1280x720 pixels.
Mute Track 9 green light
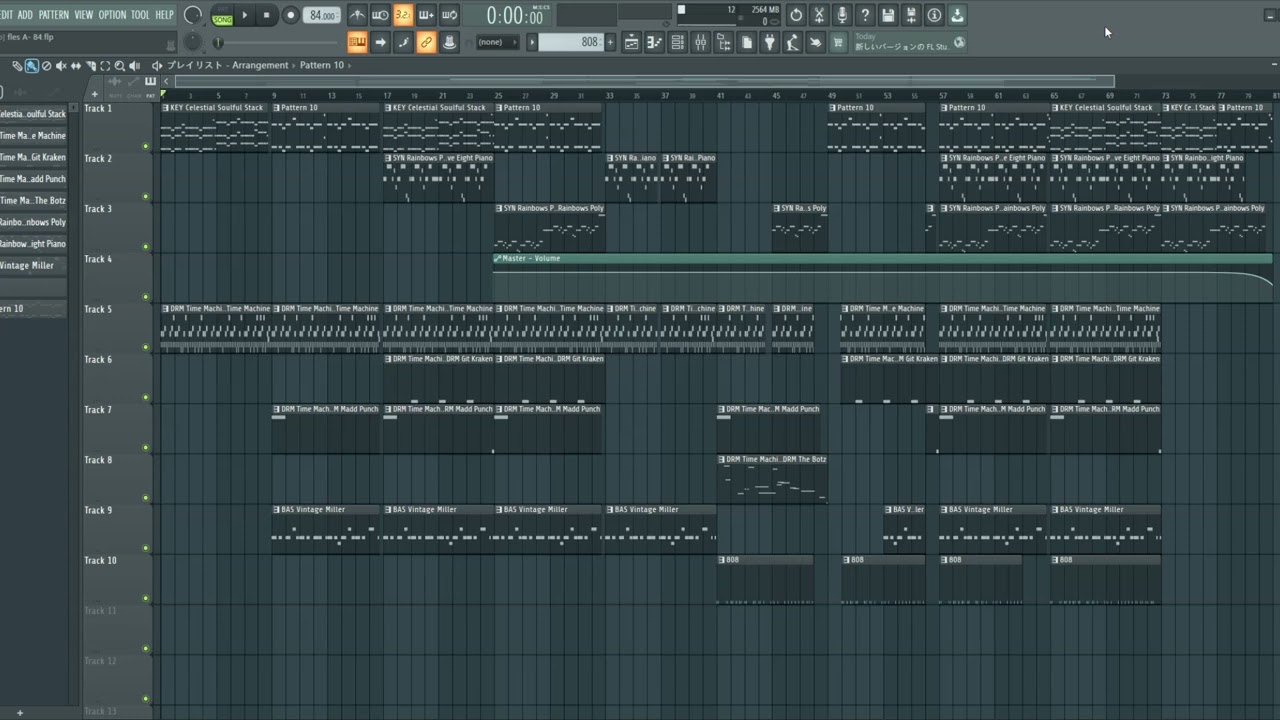click(x=146, y=548)
